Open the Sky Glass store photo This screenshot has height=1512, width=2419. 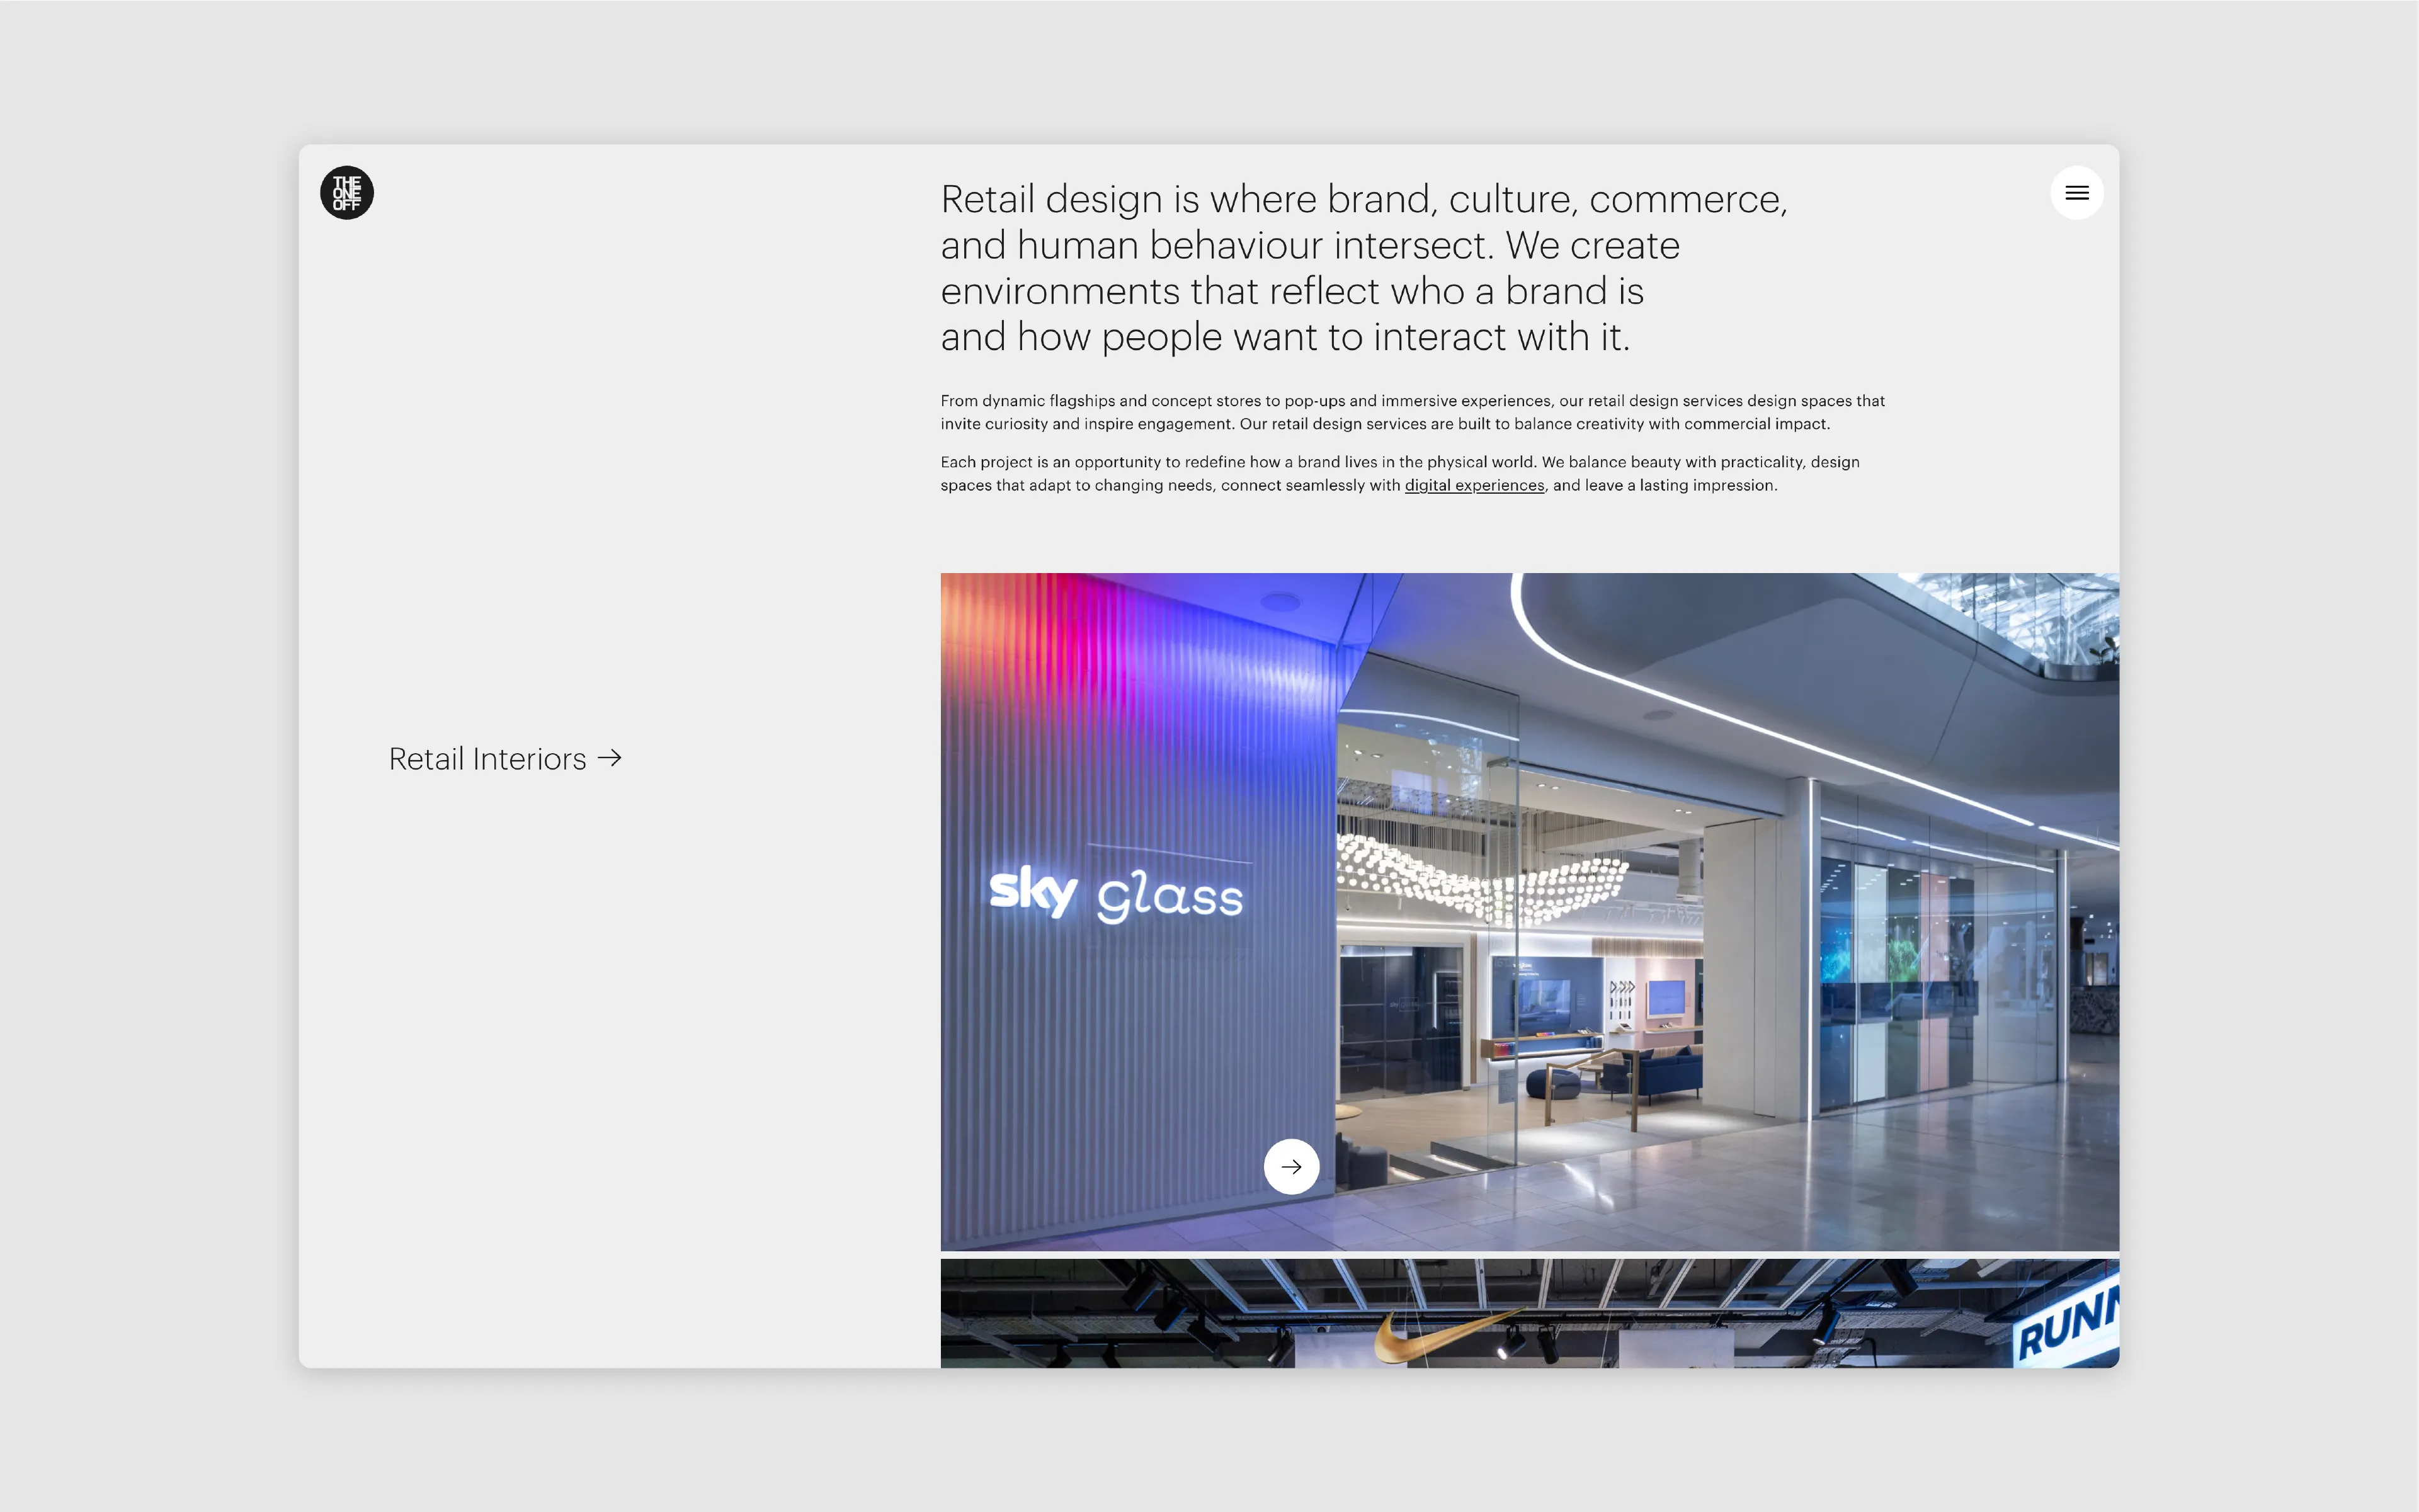click(x=1529, y=911)
